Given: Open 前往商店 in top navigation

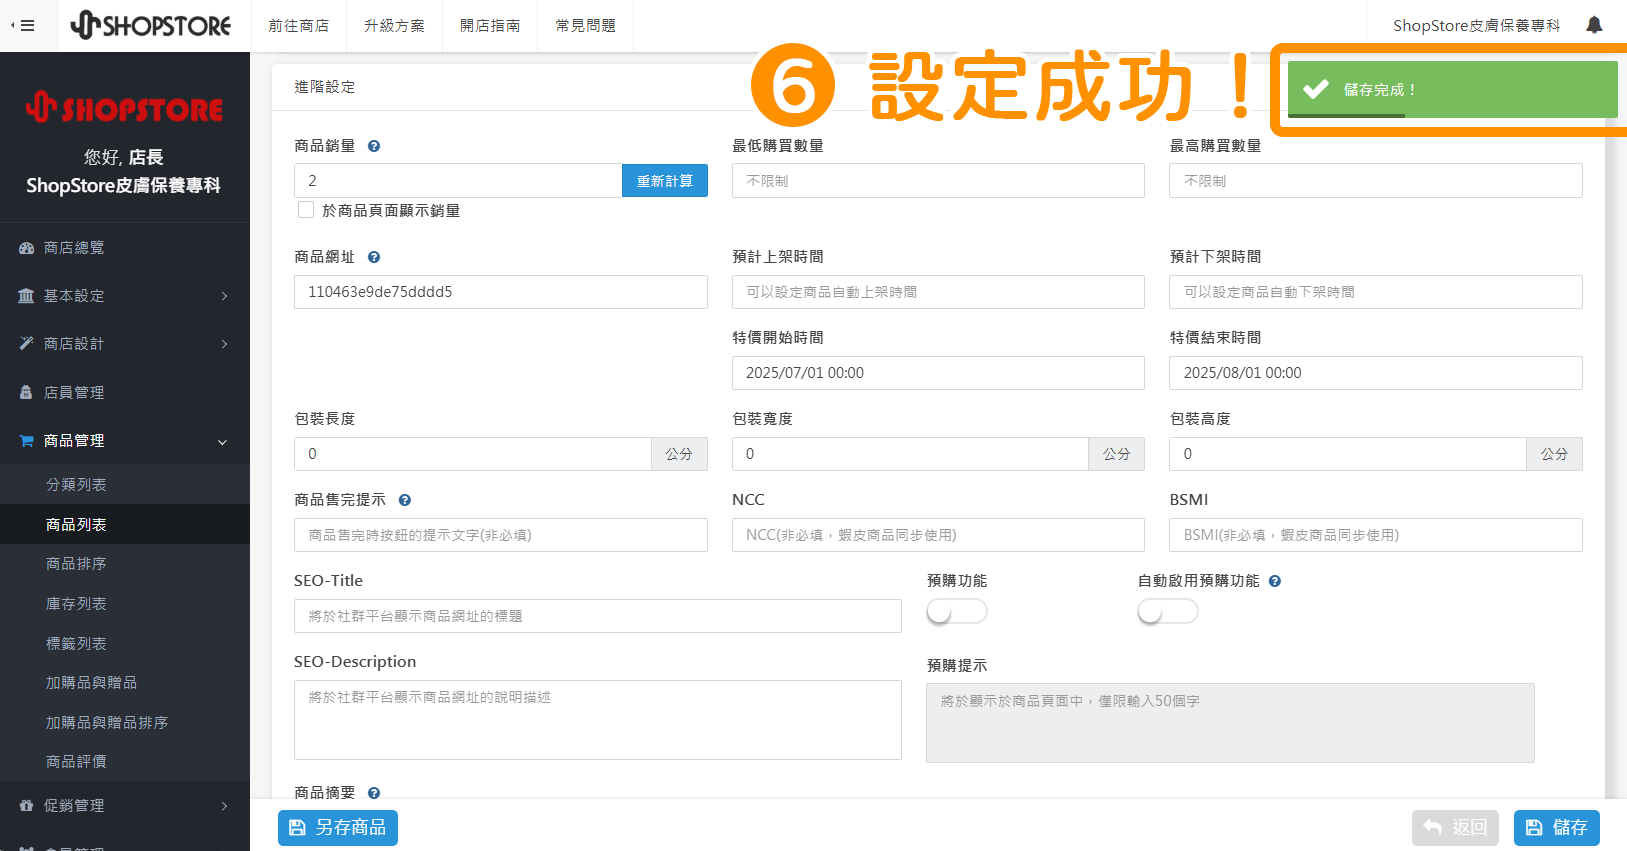Looking at the screenshot, I should pos(298,26).
